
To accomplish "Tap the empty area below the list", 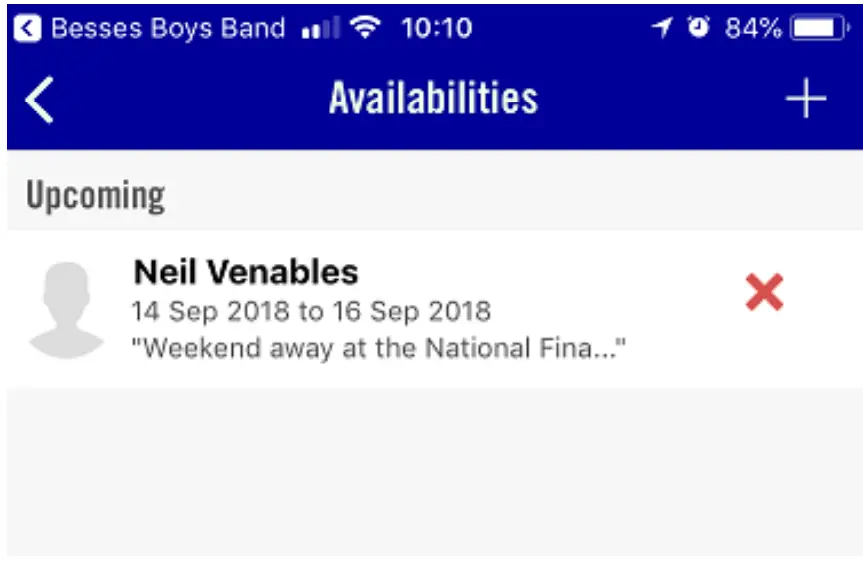I will [x=433, y=470].
